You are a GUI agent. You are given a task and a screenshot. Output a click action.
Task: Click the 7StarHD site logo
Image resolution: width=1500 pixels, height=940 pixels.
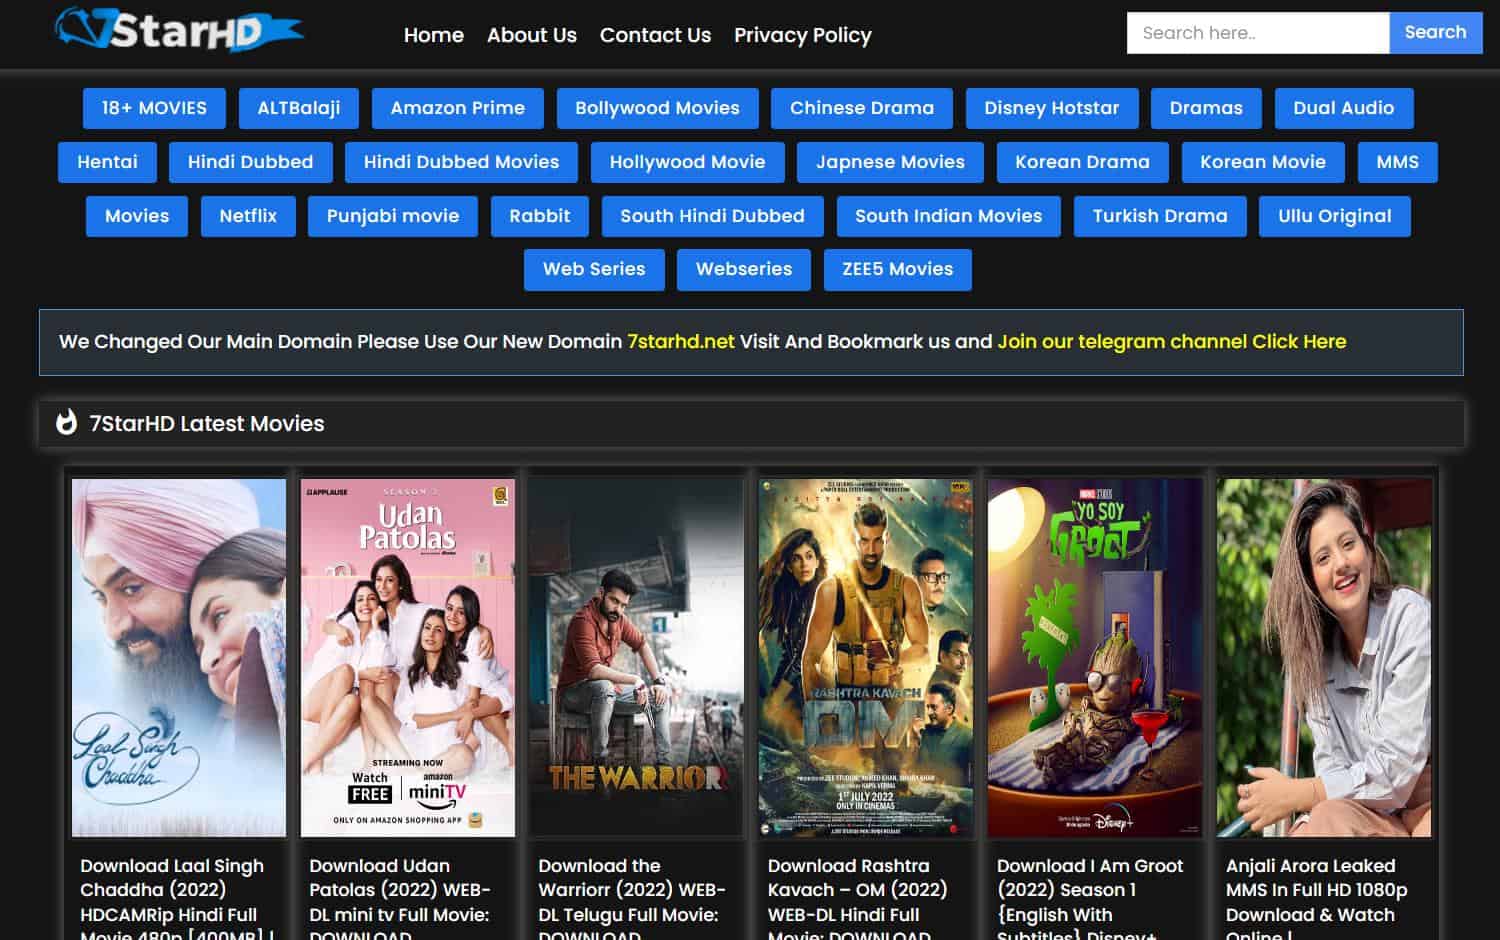(x=179, y=30)
